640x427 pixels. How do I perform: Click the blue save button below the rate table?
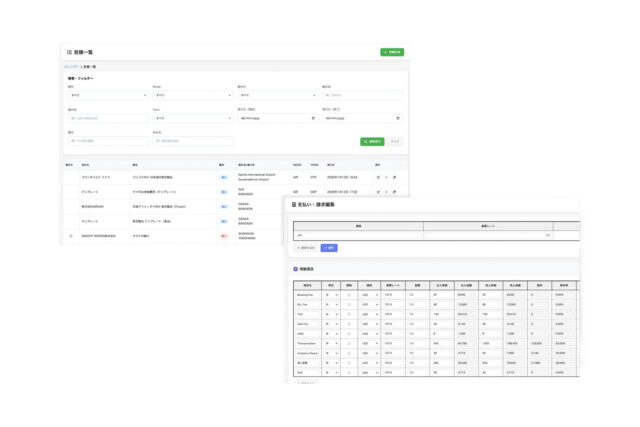(x=329, y=247)
